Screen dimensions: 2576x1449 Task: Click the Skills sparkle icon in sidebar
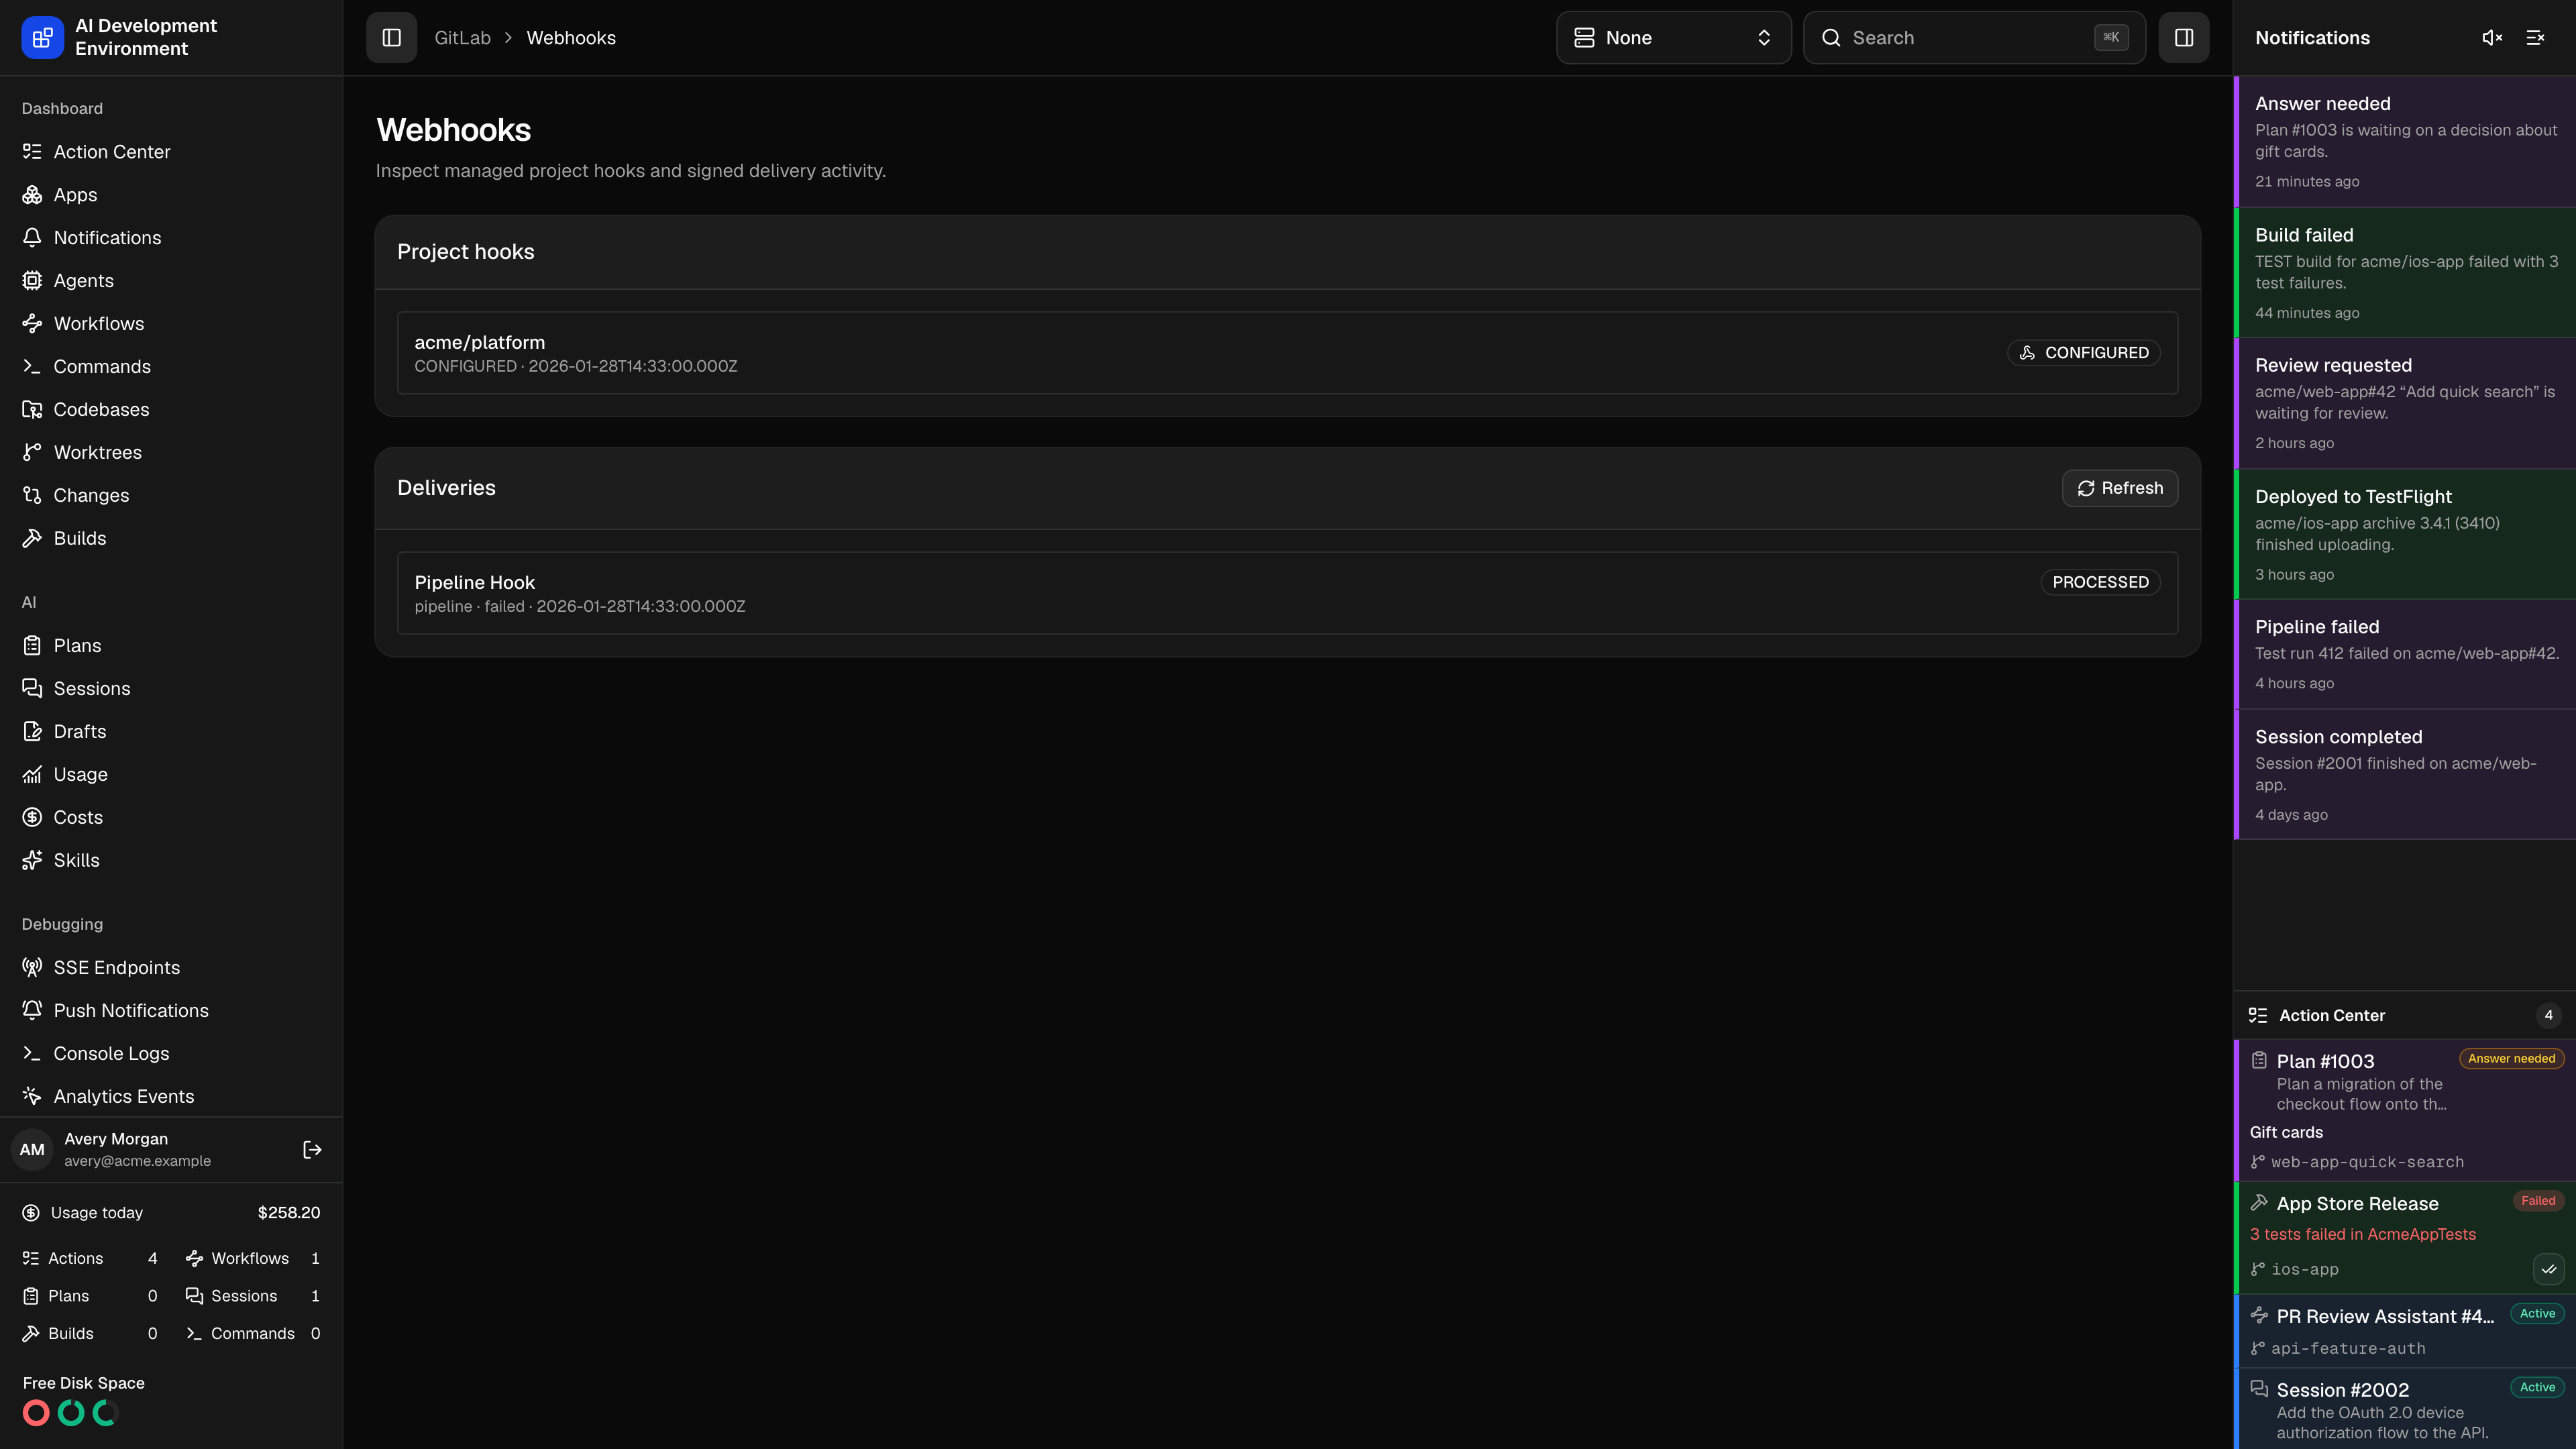pyautogui.click(x=32, y=861)
